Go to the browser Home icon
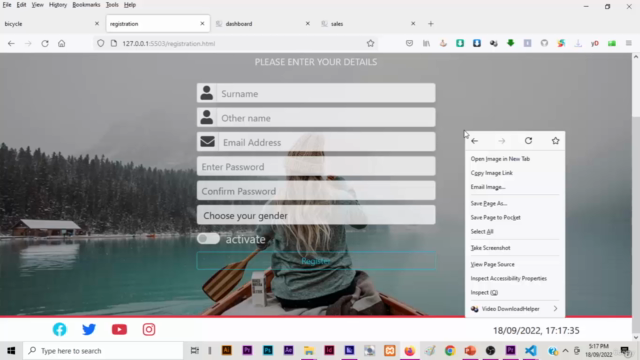This screenshot has width=640, height=360. (x=62, y=43)
